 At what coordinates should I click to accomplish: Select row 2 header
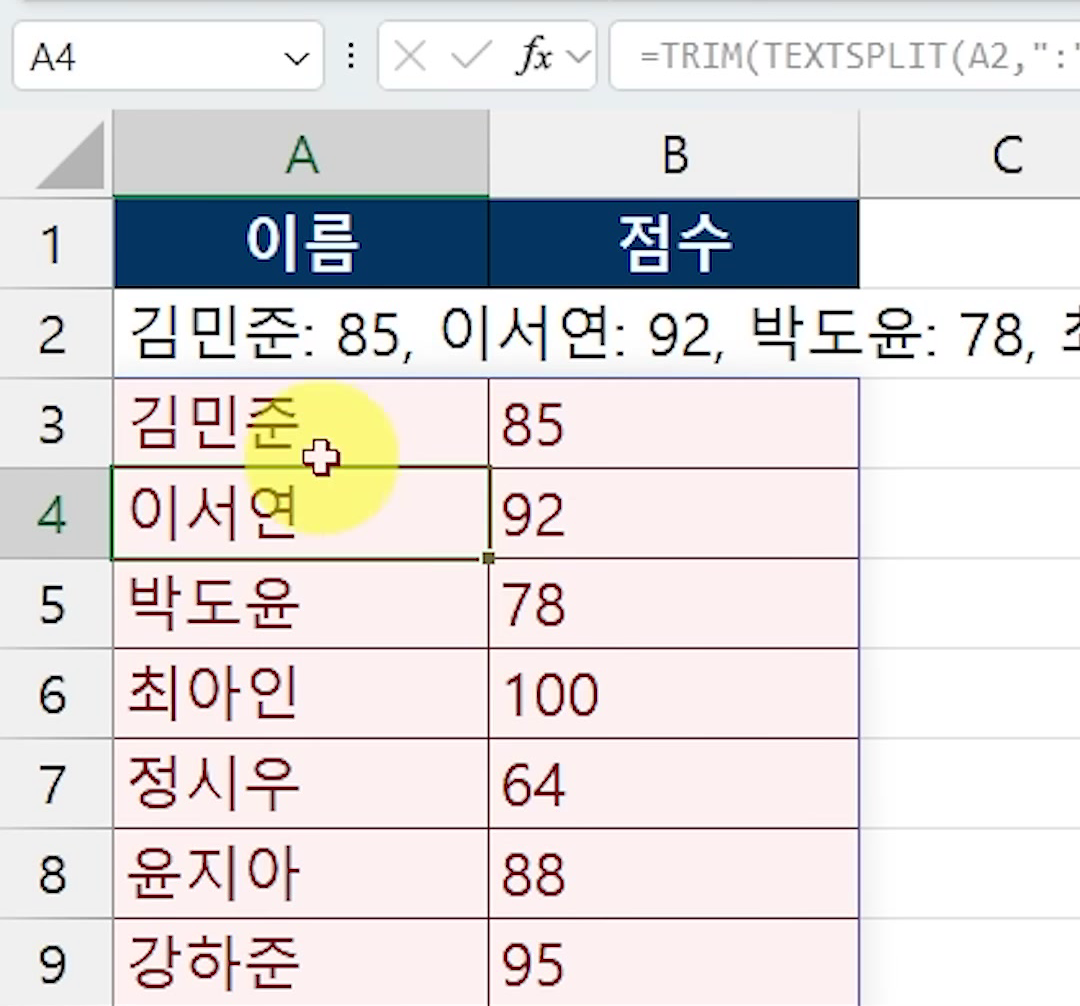(x=55, y=334)
